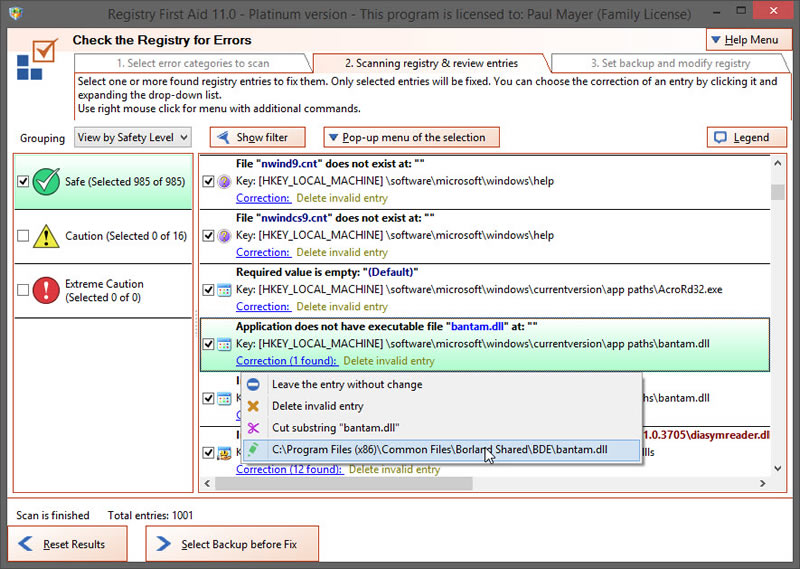The height and width of the screenshot is (569, 800).
Task: Open the Legend button
Action: [x=746, y=137]
